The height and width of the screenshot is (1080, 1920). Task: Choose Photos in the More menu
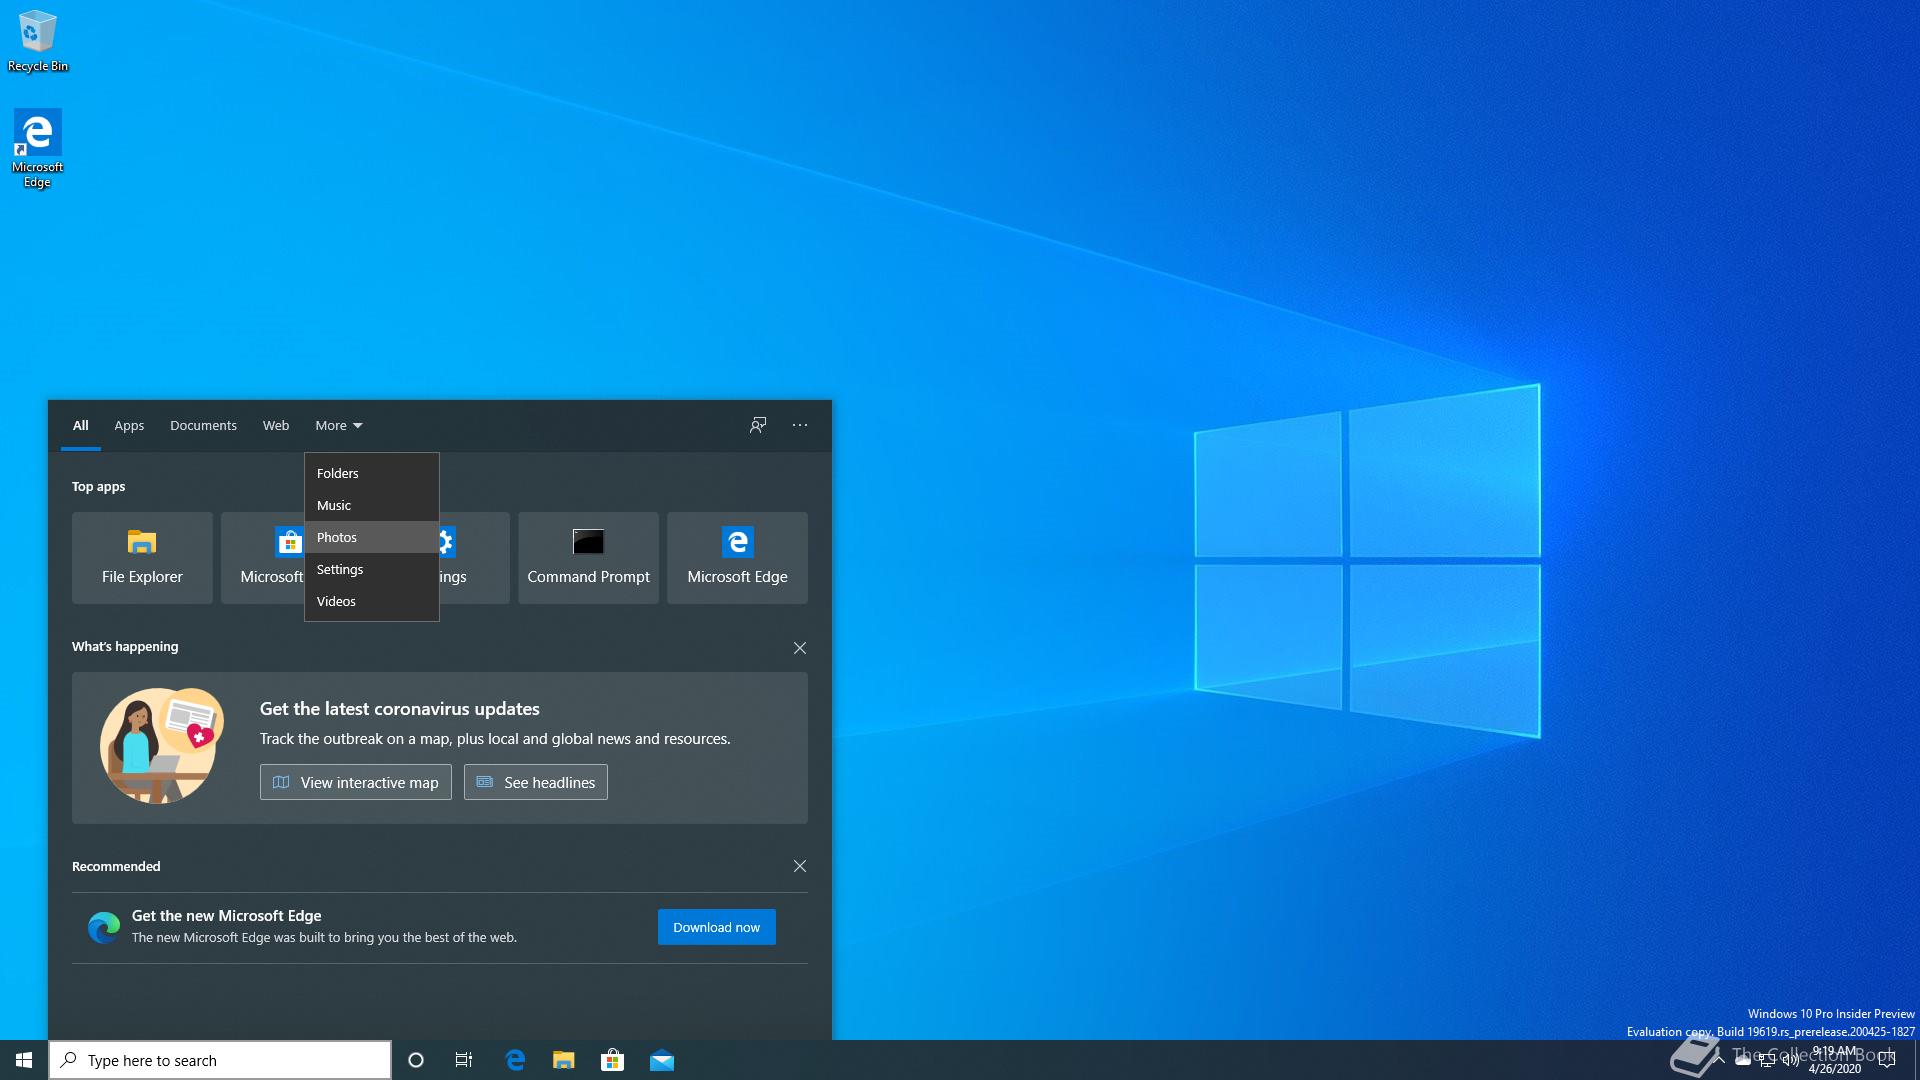pyautogui.click(x=372, y=537)
